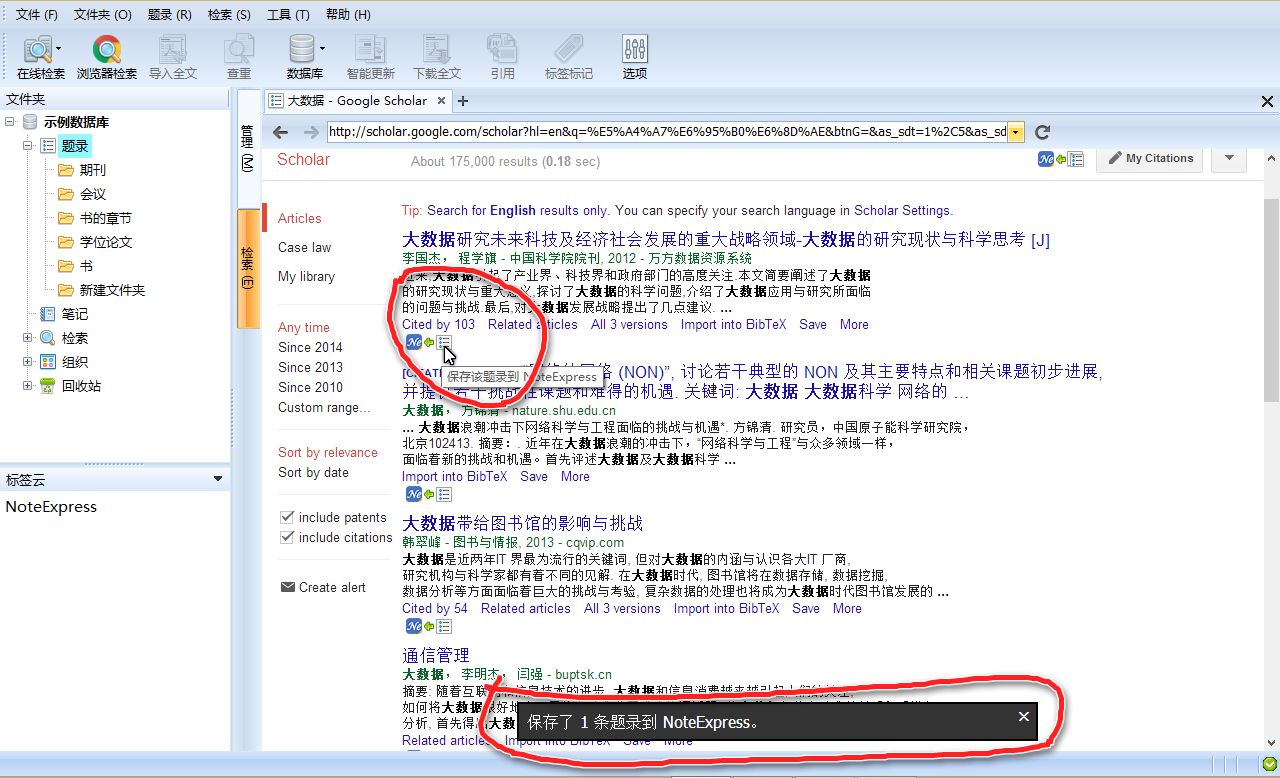Screen dimensions: 1280x778
Task: Go forward with the browser forward arrow
Action: 311,132
